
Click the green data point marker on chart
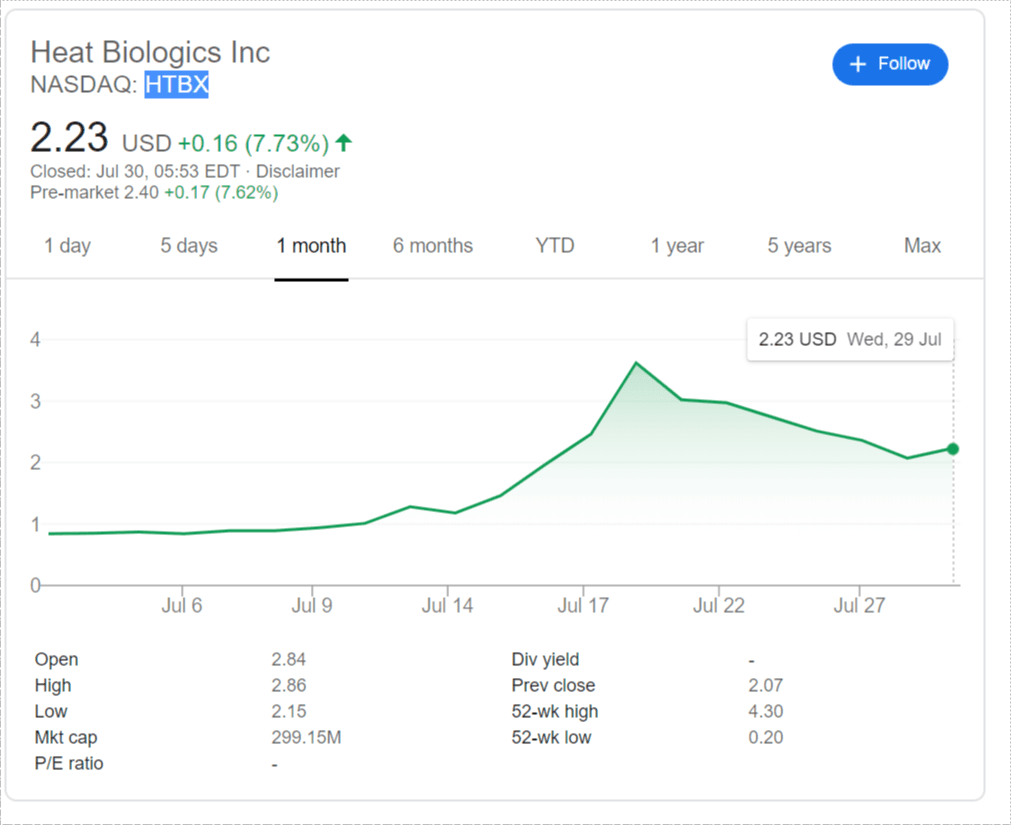tap(953, 449)
